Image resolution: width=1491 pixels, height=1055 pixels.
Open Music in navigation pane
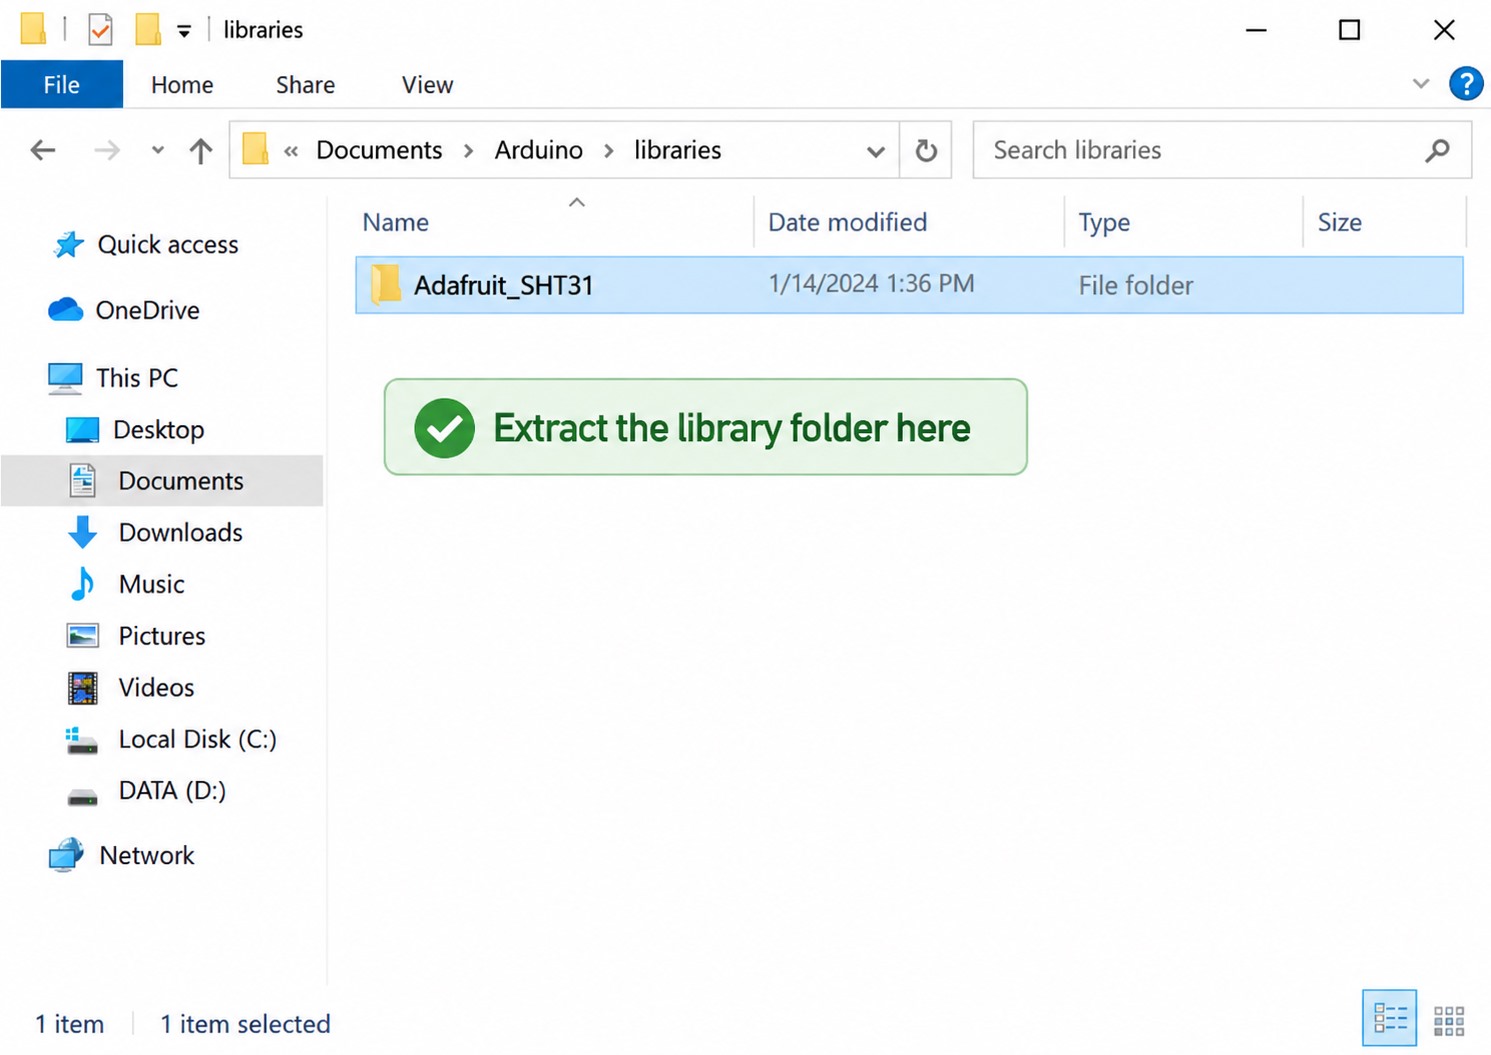click(152, 585)
